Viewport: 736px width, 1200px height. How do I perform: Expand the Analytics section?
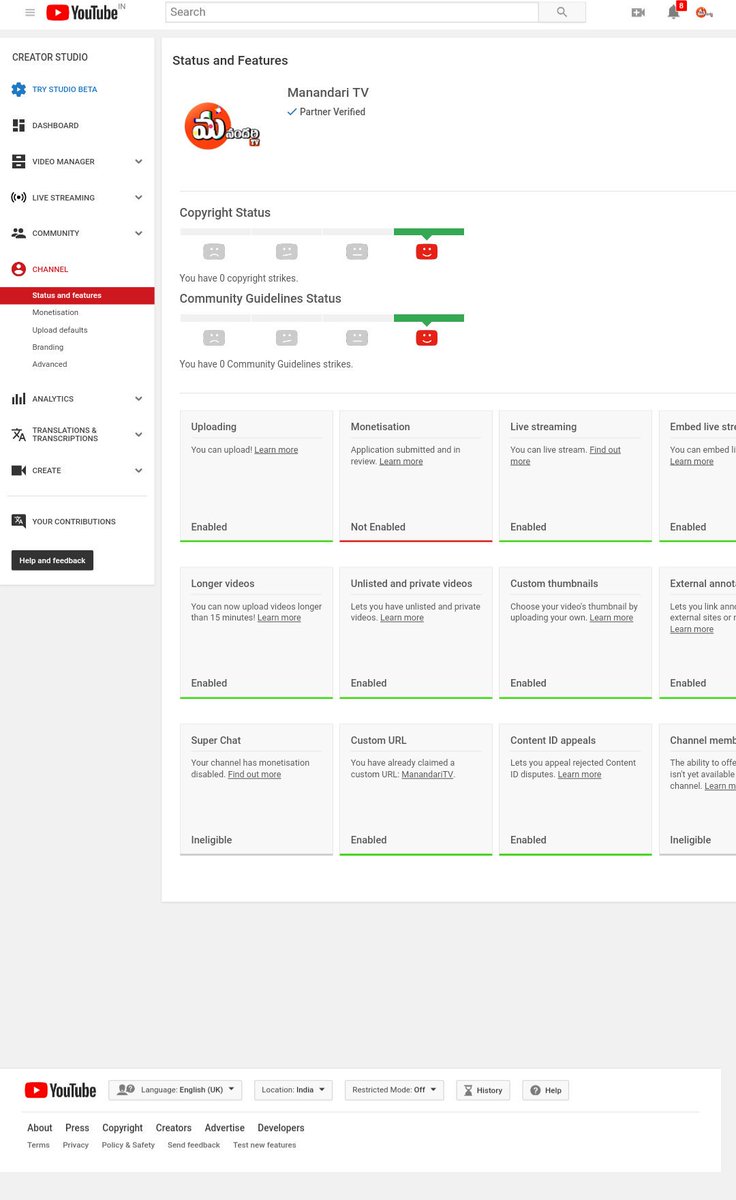coord(139,398)
